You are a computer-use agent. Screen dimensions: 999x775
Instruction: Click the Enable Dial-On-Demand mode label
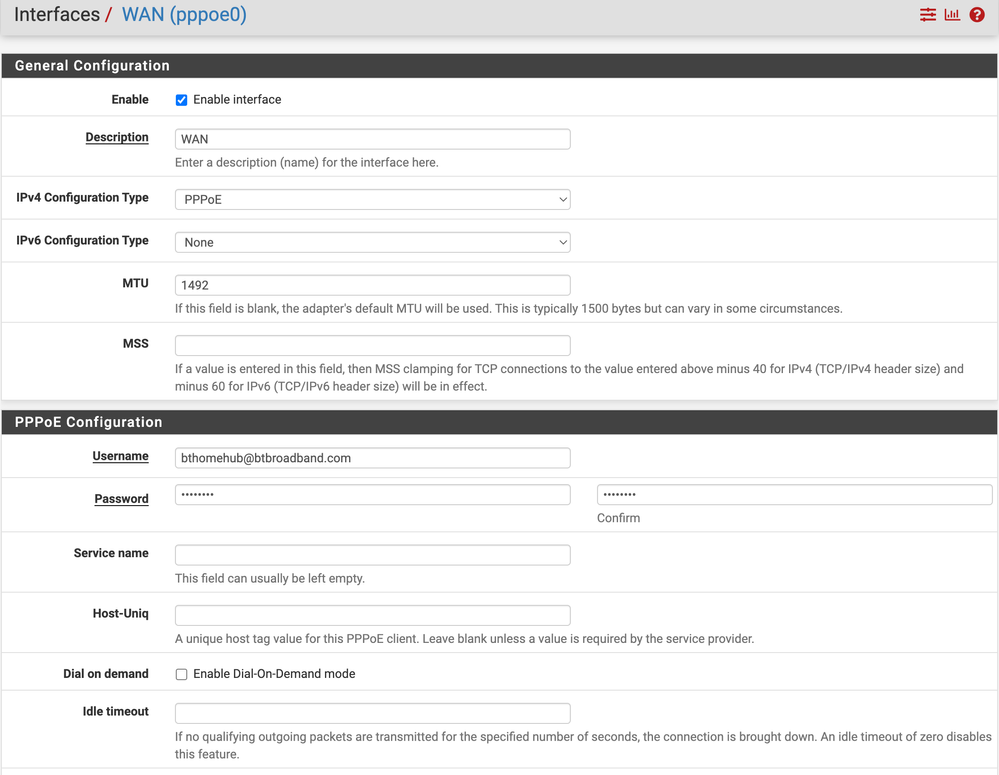(x=274, y=674)
